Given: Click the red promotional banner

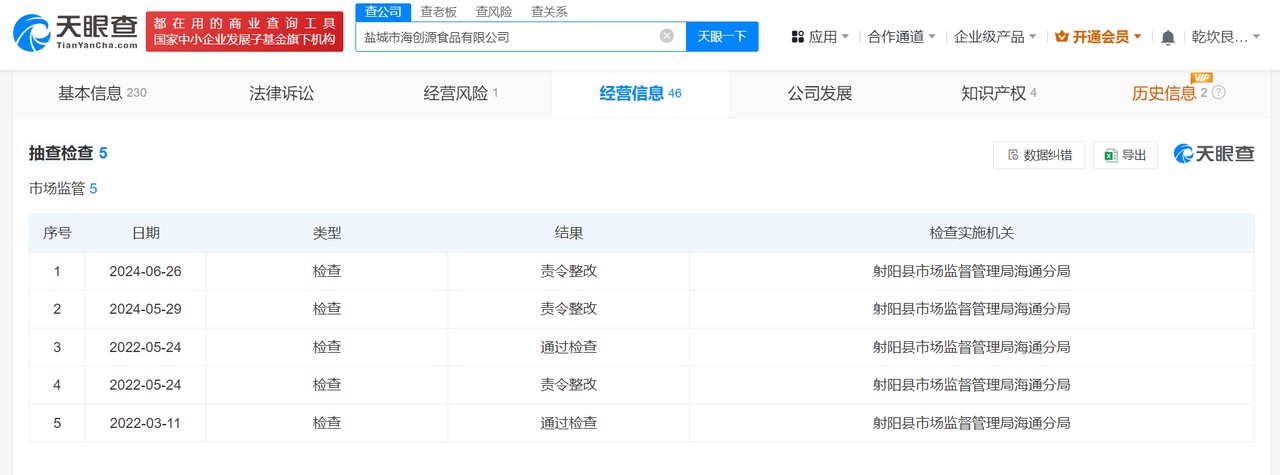Looking at the screenshot, I should pyautogui.click(x=245, y=32).
